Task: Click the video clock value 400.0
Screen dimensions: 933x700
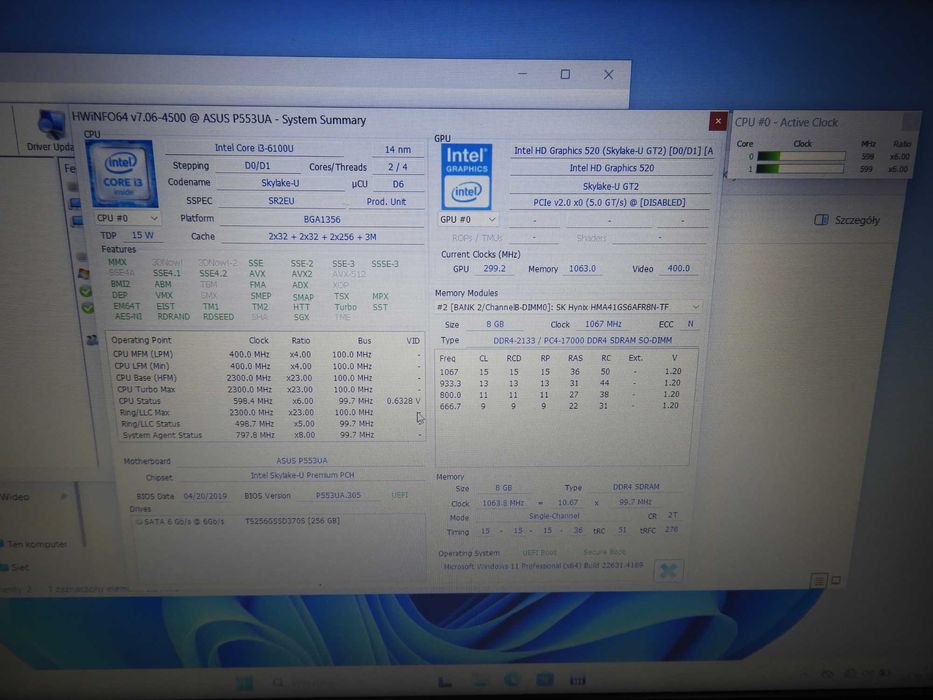Action: tap(678, 269)
